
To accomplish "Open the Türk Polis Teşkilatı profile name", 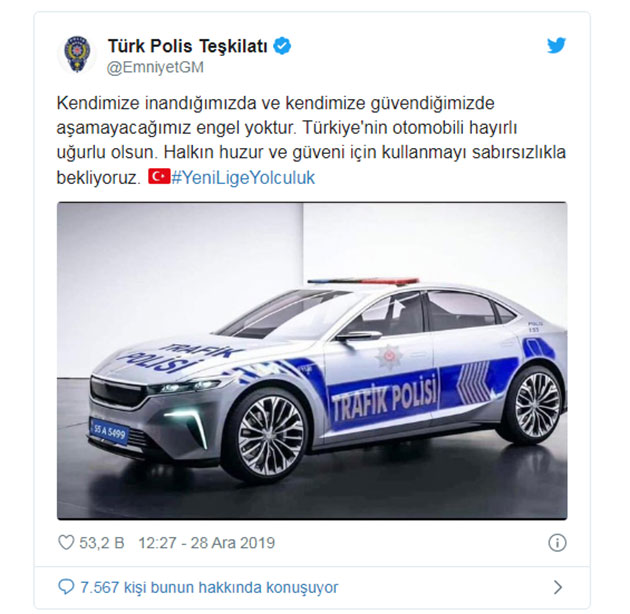I will point(188,46).
